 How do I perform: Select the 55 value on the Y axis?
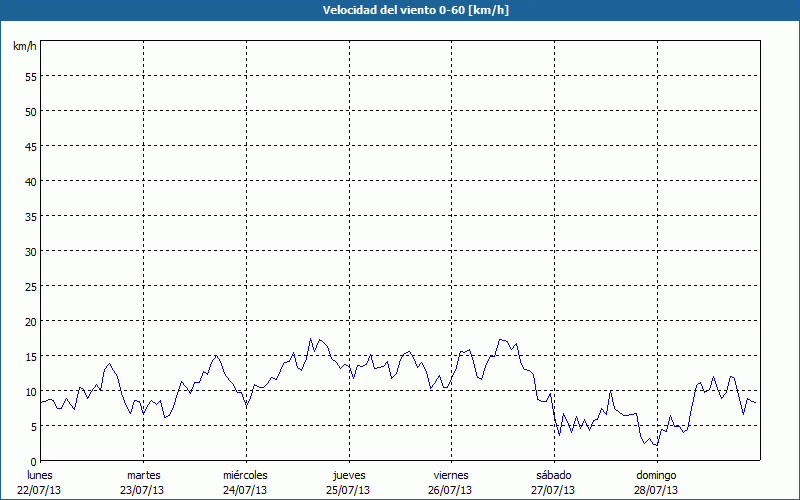(x=30, y=76)
